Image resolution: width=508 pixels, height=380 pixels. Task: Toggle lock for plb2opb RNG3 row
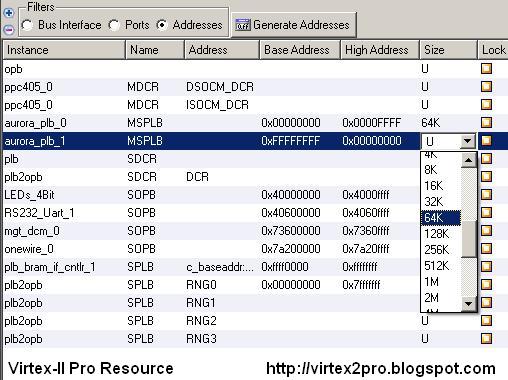[486, 339]
